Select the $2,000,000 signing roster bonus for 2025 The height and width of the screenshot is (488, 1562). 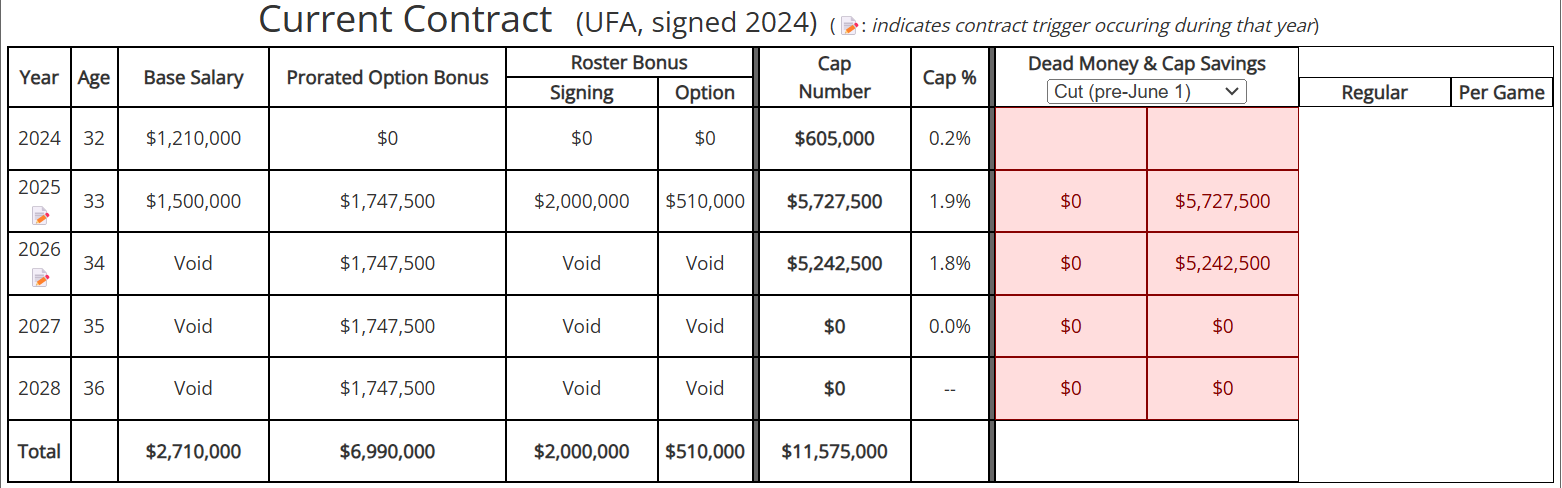click(x=581, y=201)
